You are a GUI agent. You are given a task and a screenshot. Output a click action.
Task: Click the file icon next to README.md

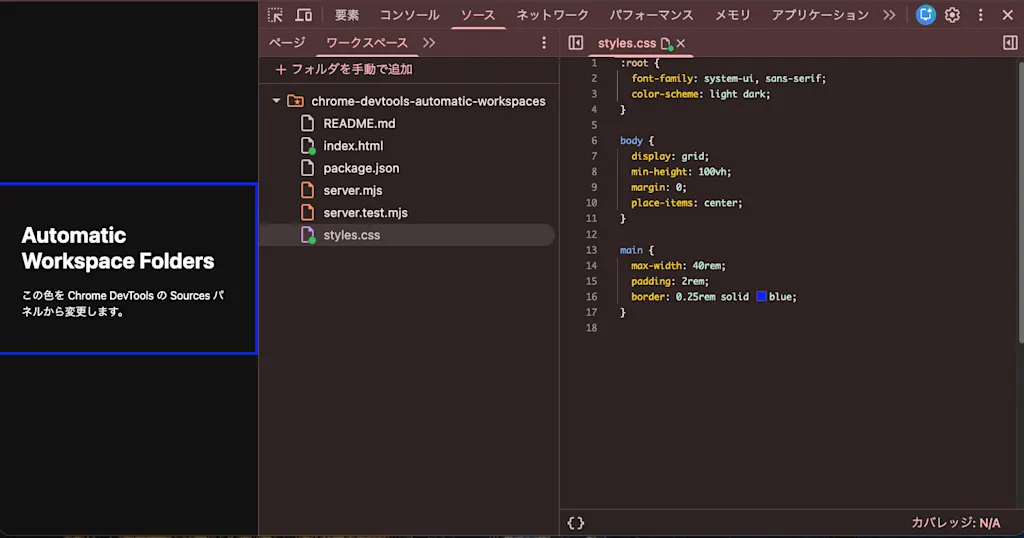(307, 123)
